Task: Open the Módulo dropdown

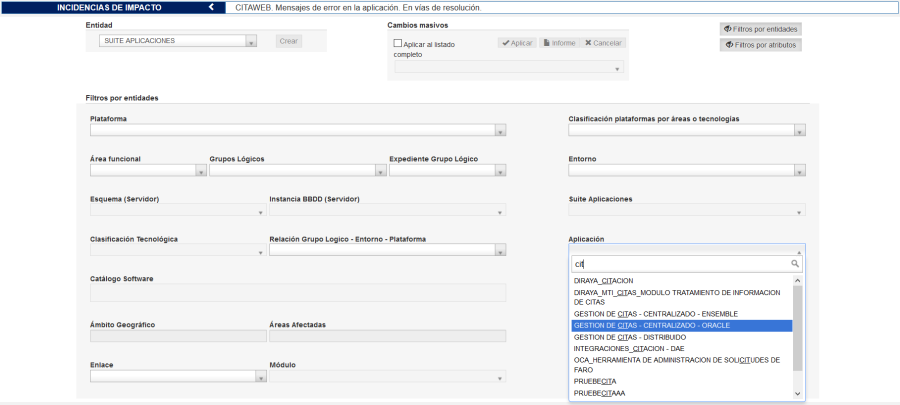Action: pos(387,376)
